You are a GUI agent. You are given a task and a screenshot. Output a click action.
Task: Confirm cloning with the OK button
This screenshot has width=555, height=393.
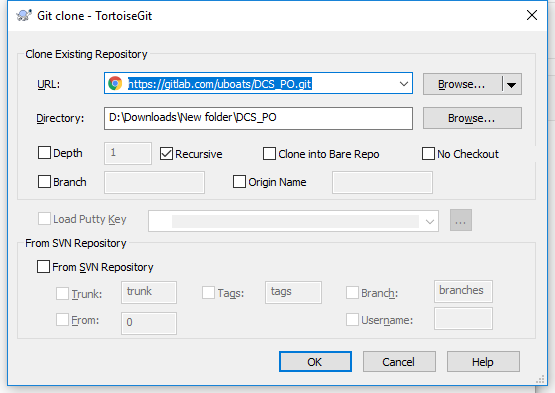(x=315, y=362)
